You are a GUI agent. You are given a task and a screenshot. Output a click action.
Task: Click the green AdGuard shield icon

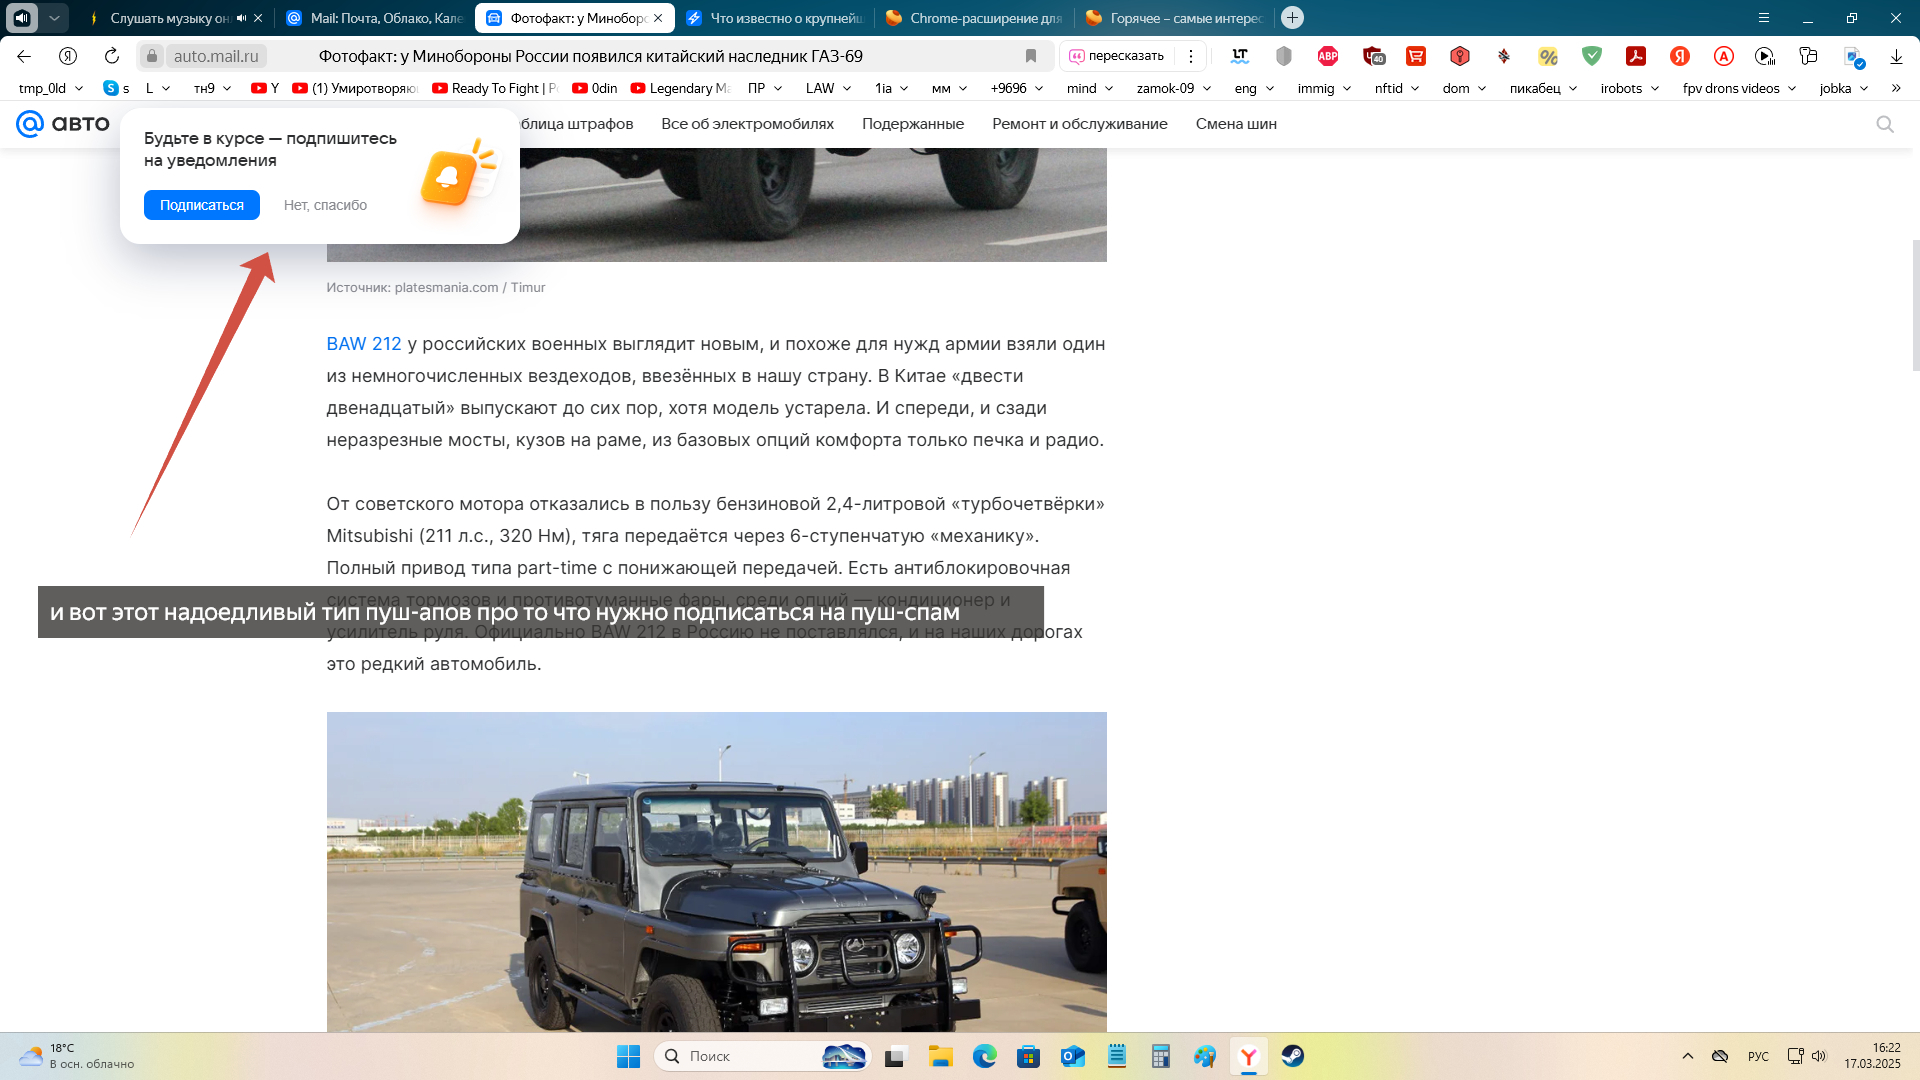click(x=1592, y=56)
